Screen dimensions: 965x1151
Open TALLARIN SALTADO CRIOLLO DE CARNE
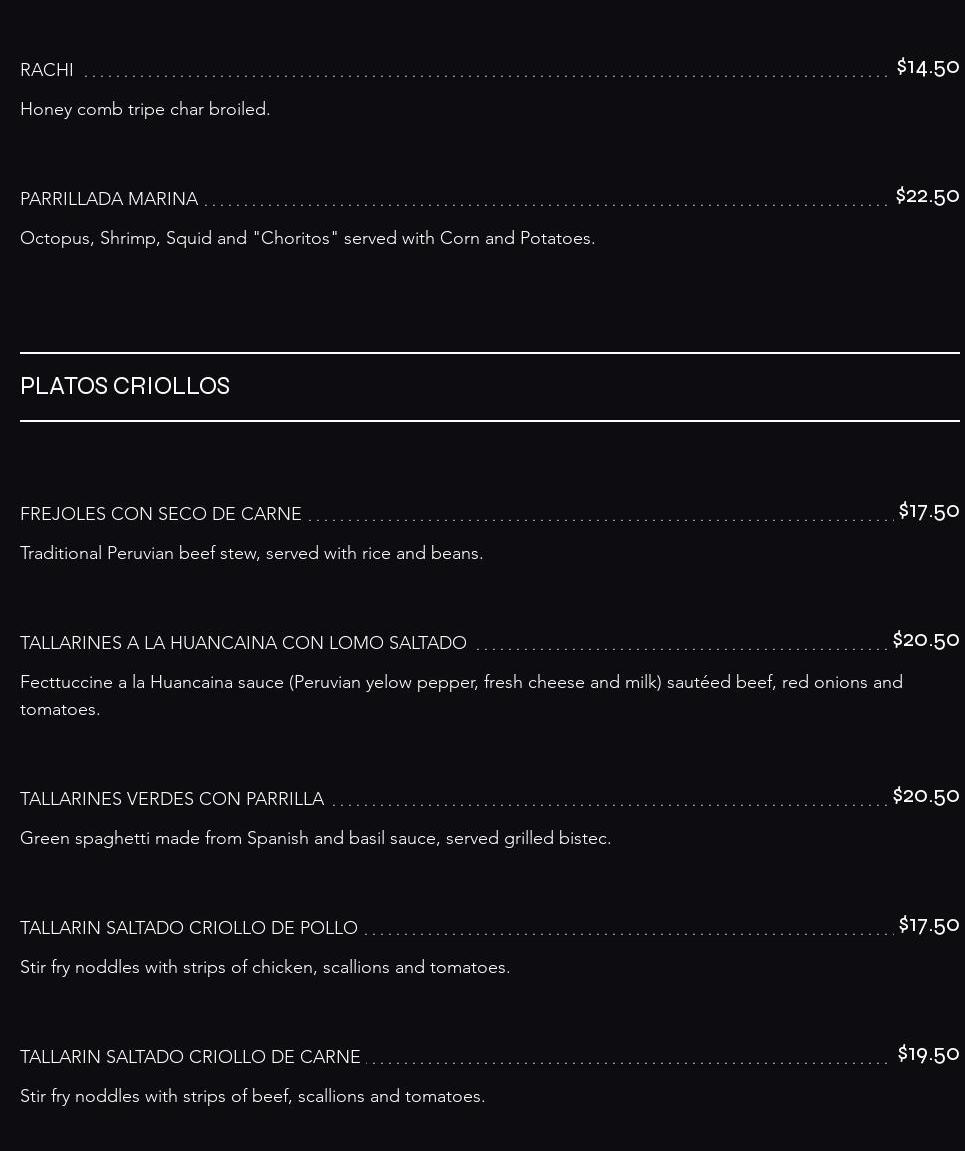190,1057
